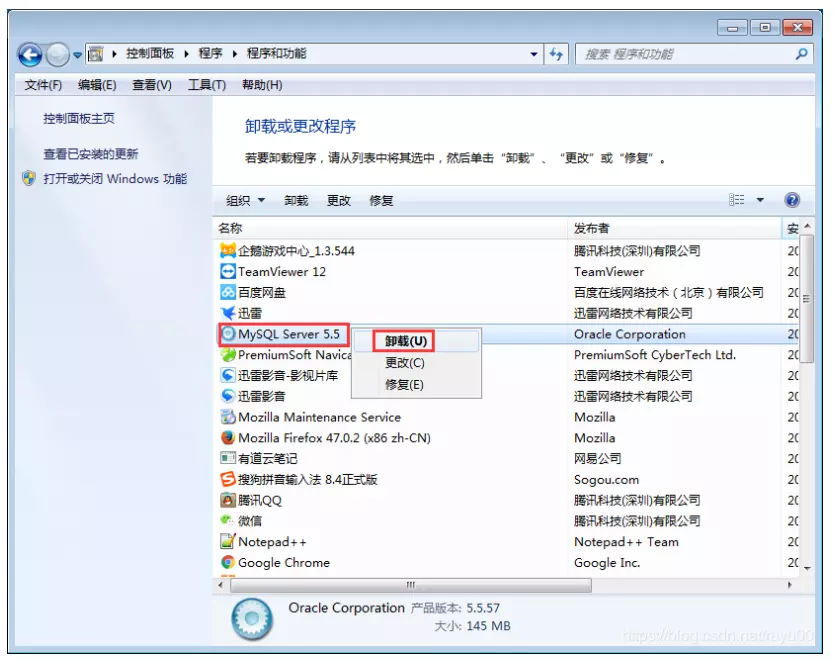Screen dimensions: 834x661
Task: Expand the arrow after 控制面板 breadcrumb
Action: tap(187, 54)
